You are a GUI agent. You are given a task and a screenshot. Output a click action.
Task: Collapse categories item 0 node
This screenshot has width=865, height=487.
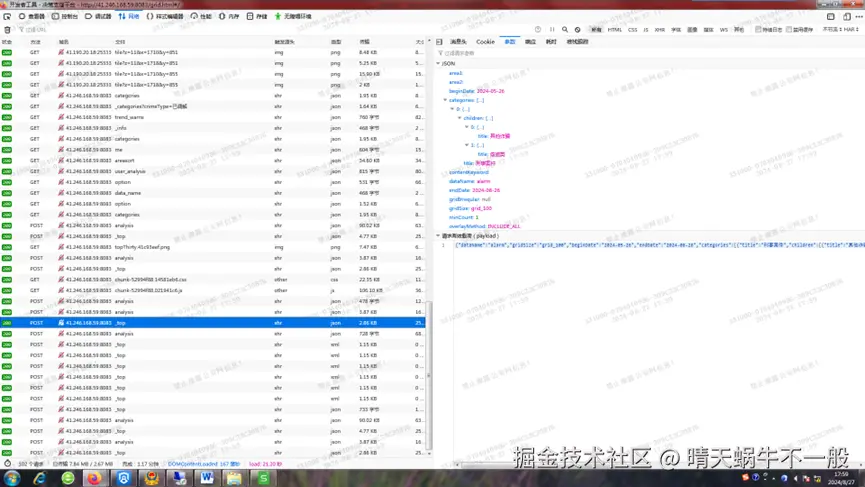pos(452,109)
